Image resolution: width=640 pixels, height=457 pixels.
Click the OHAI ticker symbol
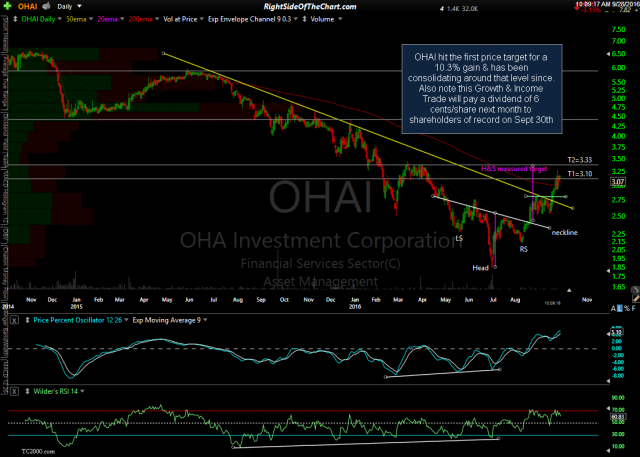pyautogui.click(x=27, y=7)
